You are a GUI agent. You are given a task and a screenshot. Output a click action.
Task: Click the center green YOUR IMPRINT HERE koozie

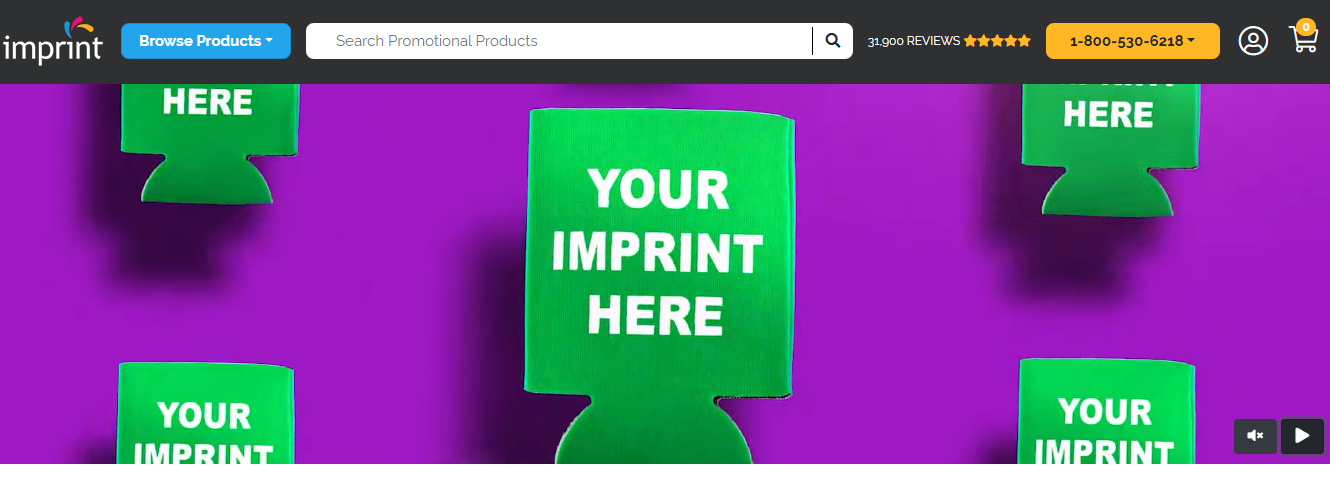[658, 285]
